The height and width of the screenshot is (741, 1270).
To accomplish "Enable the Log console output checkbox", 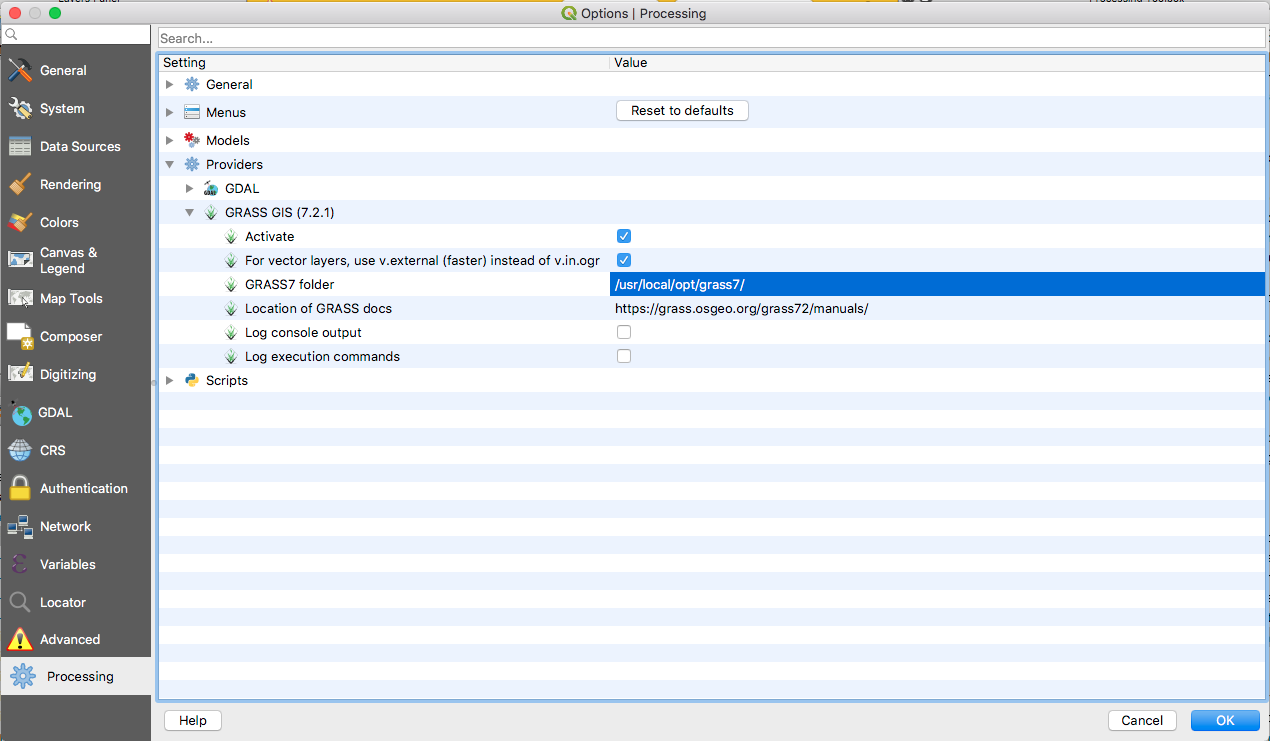I will pos(624,333).
